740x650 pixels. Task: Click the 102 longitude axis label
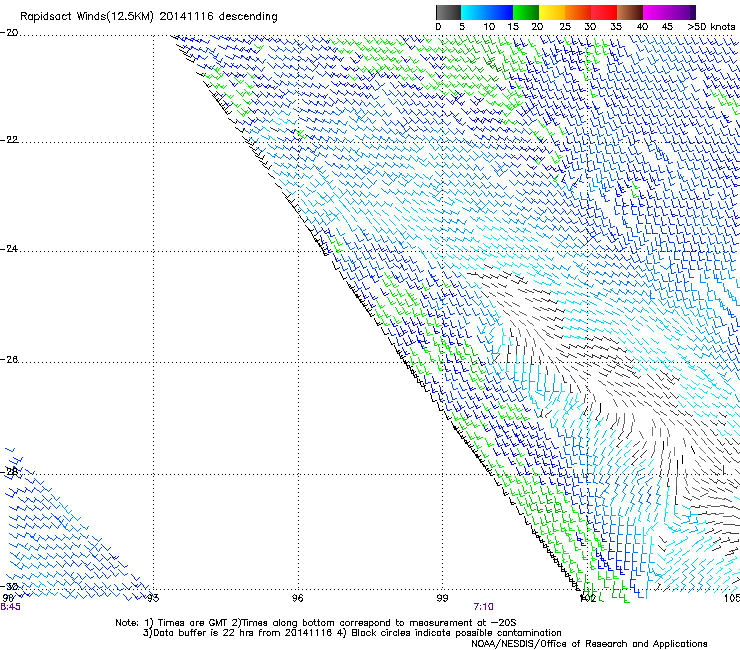[588, 598]
